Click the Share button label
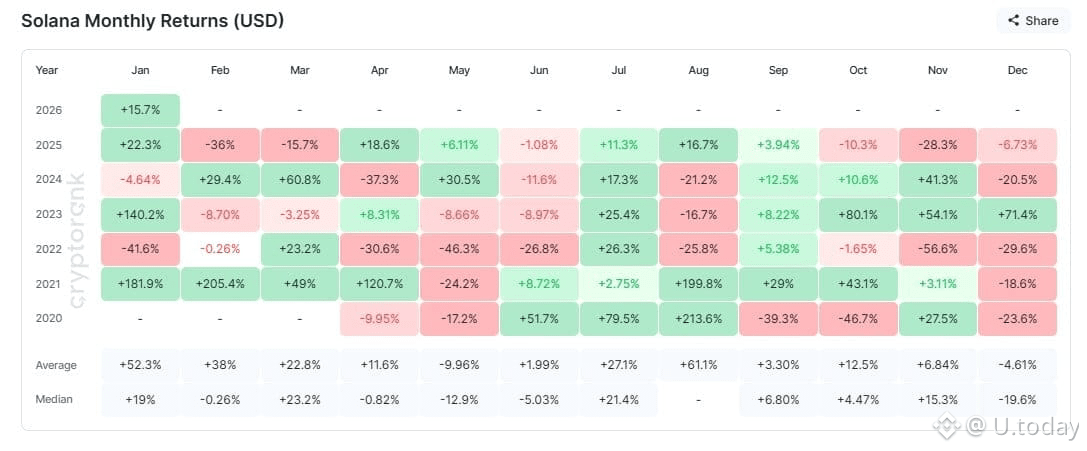The image size is (1087, 451). [1042, 20]
